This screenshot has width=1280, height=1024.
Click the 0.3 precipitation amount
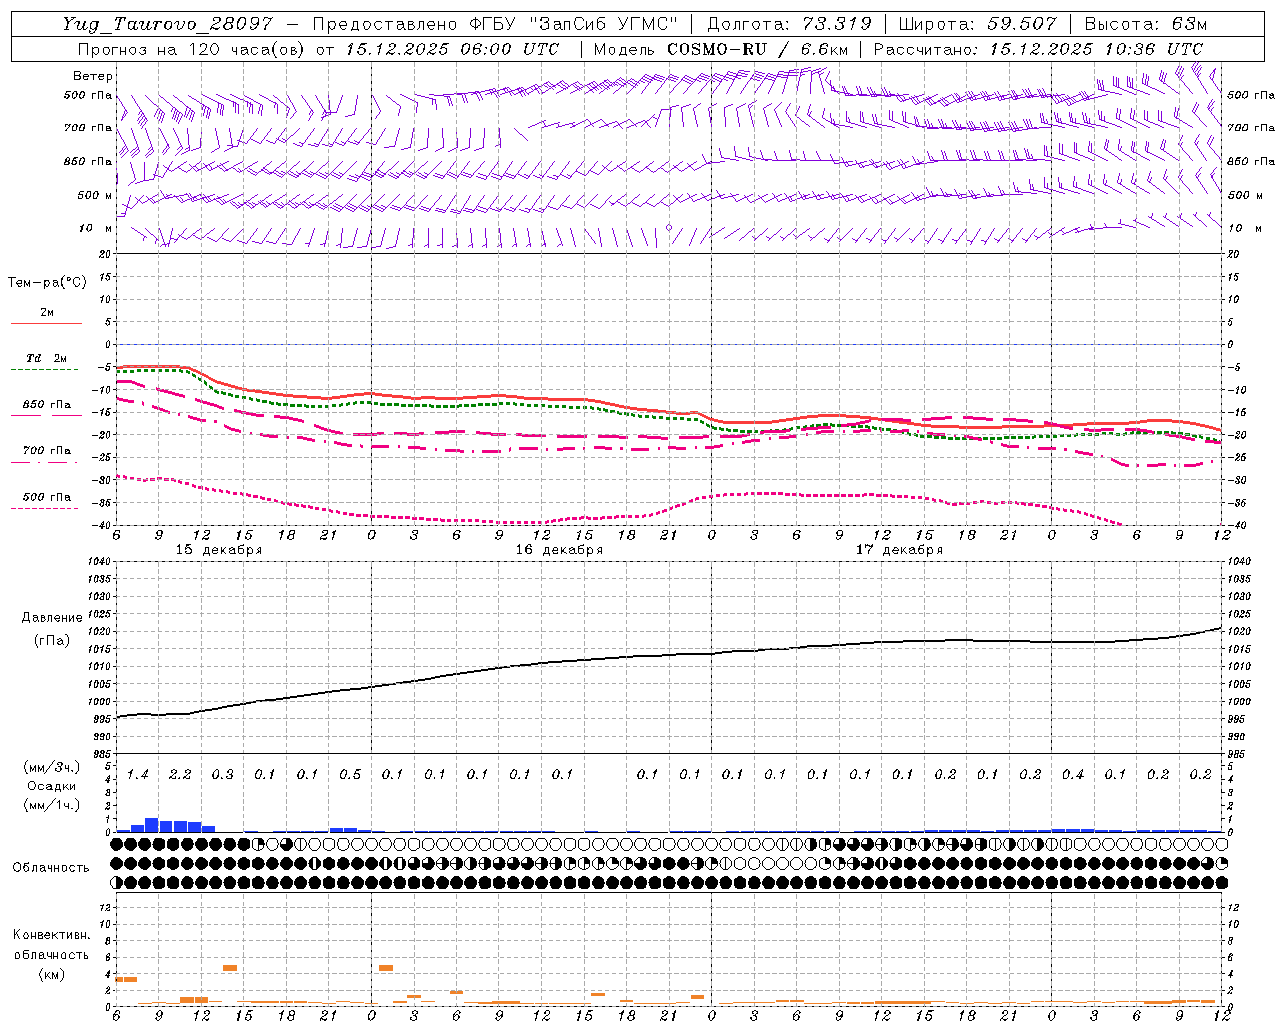point(222,774)
